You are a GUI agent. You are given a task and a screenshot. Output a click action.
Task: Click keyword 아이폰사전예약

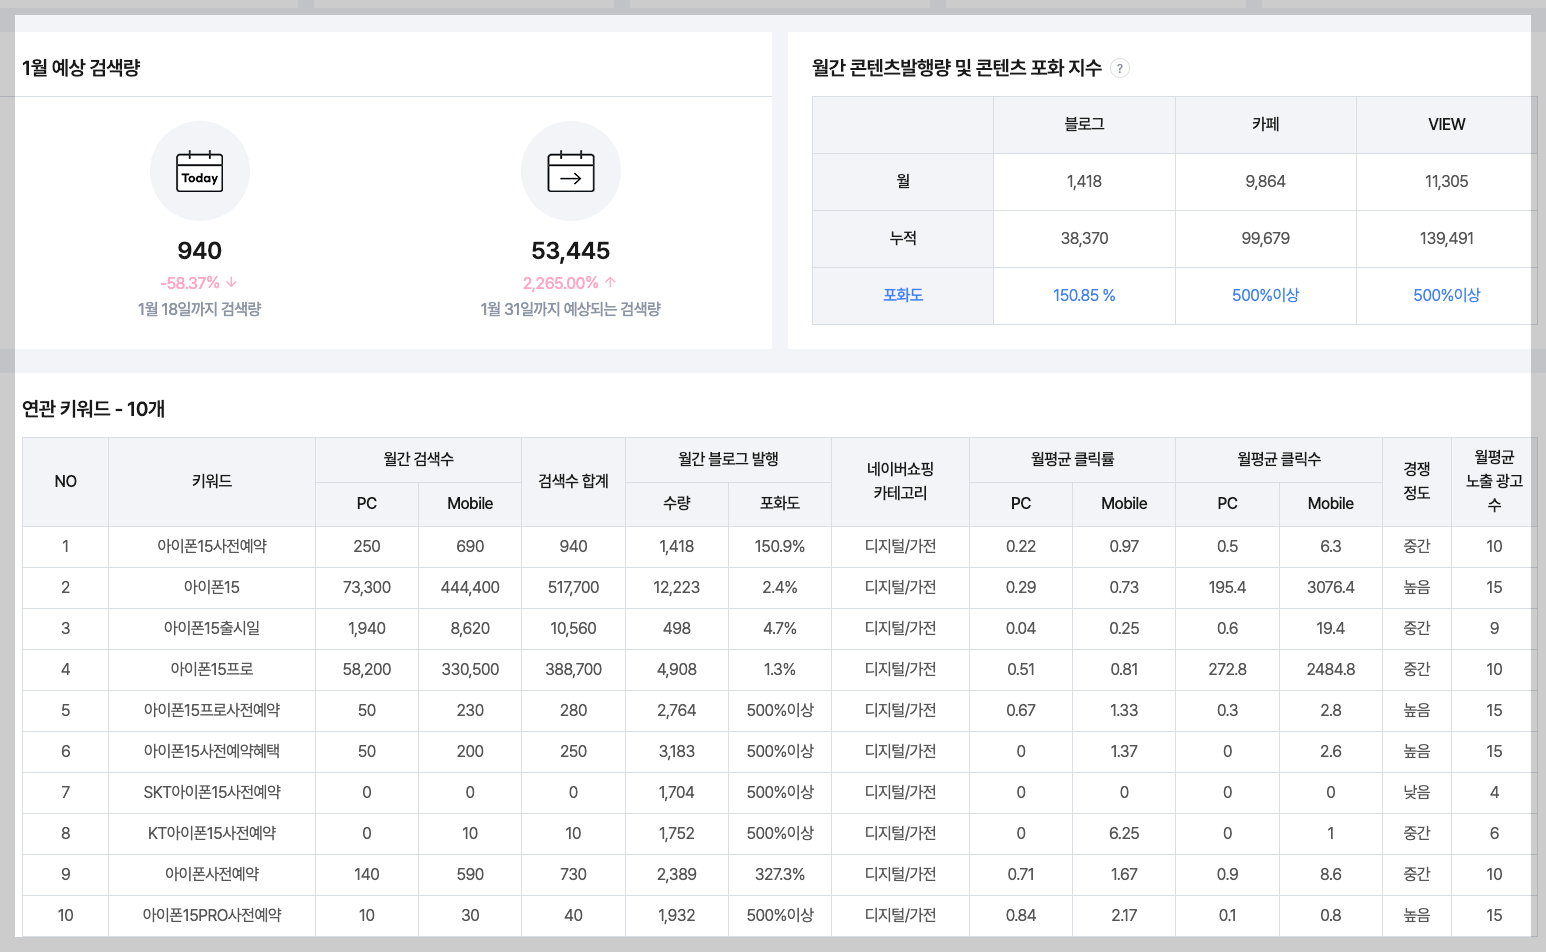point(212,874)
